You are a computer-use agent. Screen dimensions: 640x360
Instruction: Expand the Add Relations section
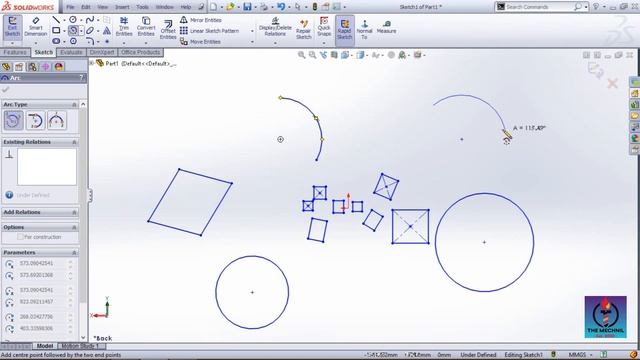point(74,212)
